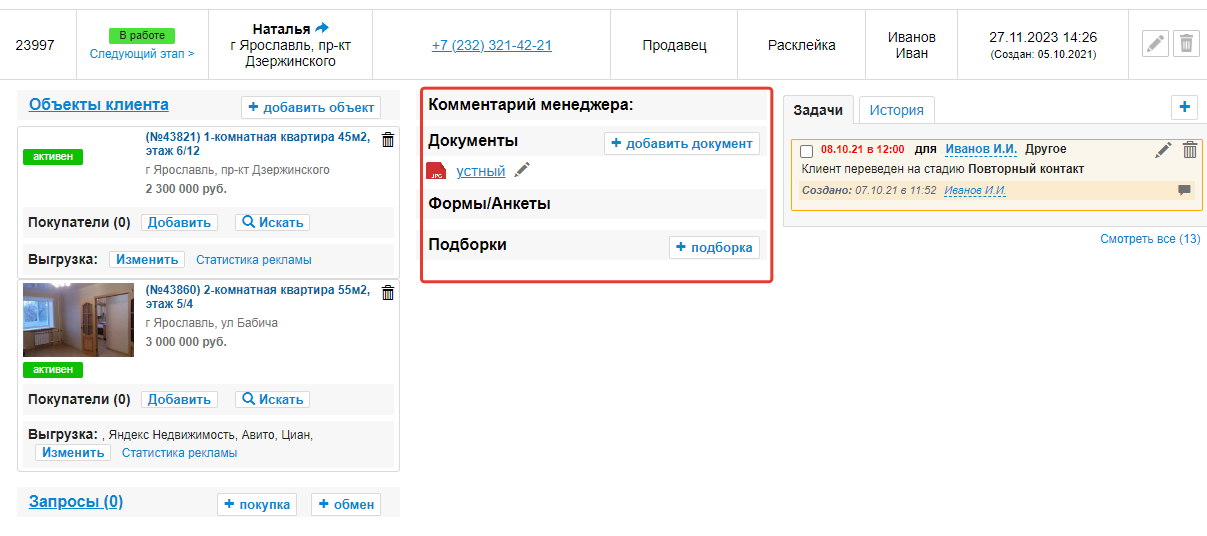The width and height of the screenshot is (1207, 536).
Task: Delete the task using its trash icon
Action: coord(1189,150)
